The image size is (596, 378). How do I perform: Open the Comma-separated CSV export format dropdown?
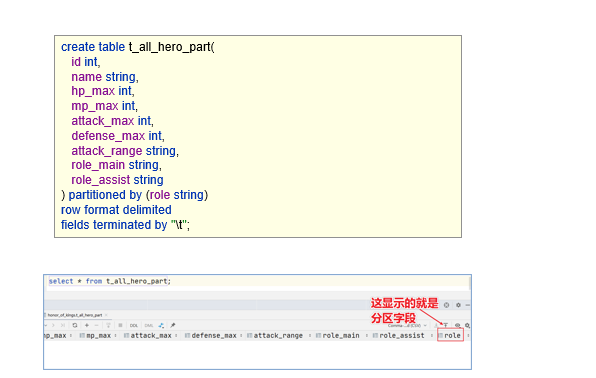(407, 326)
